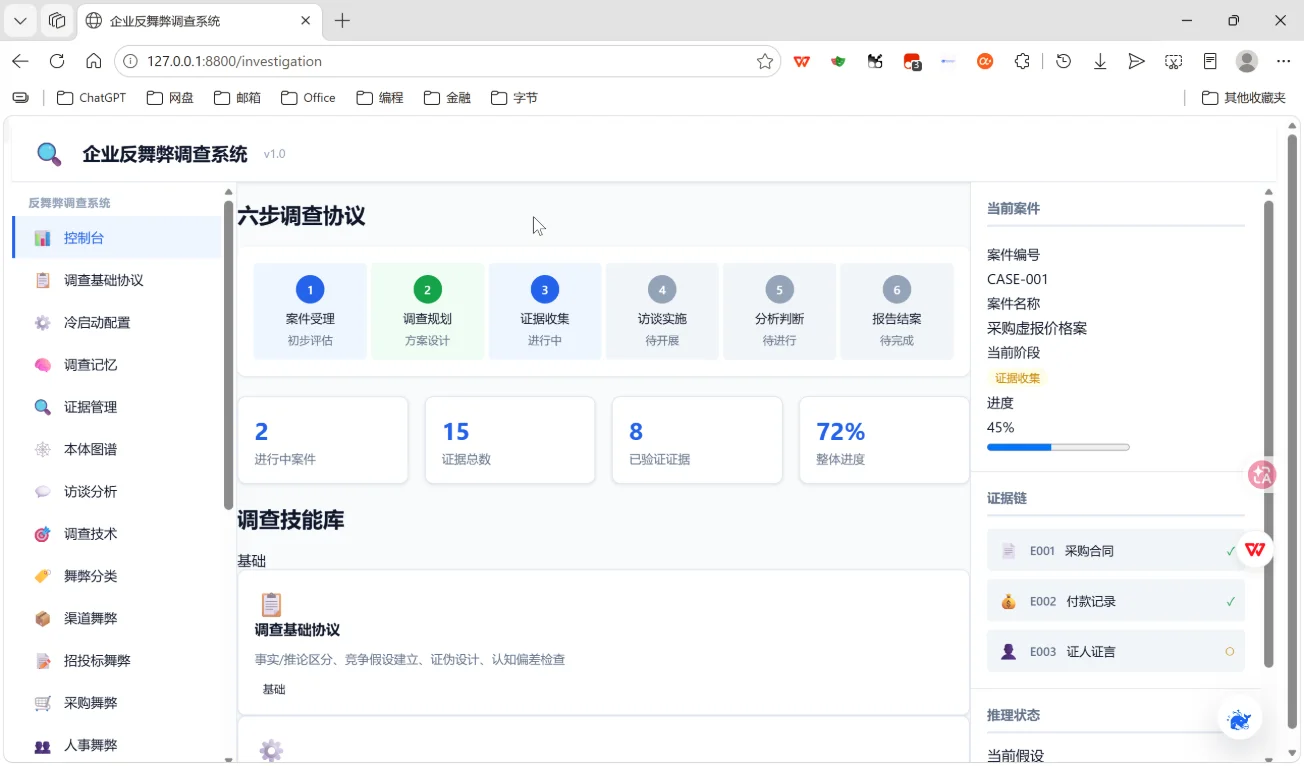
Task: Select step 5 分析判断
Action: [779, 311]
